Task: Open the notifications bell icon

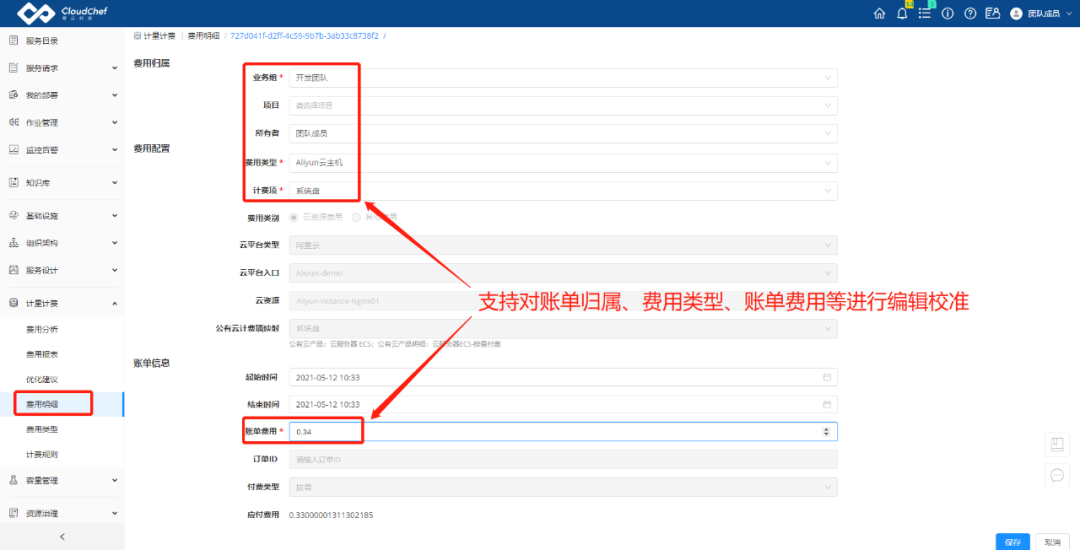Action: coord(902,14)
